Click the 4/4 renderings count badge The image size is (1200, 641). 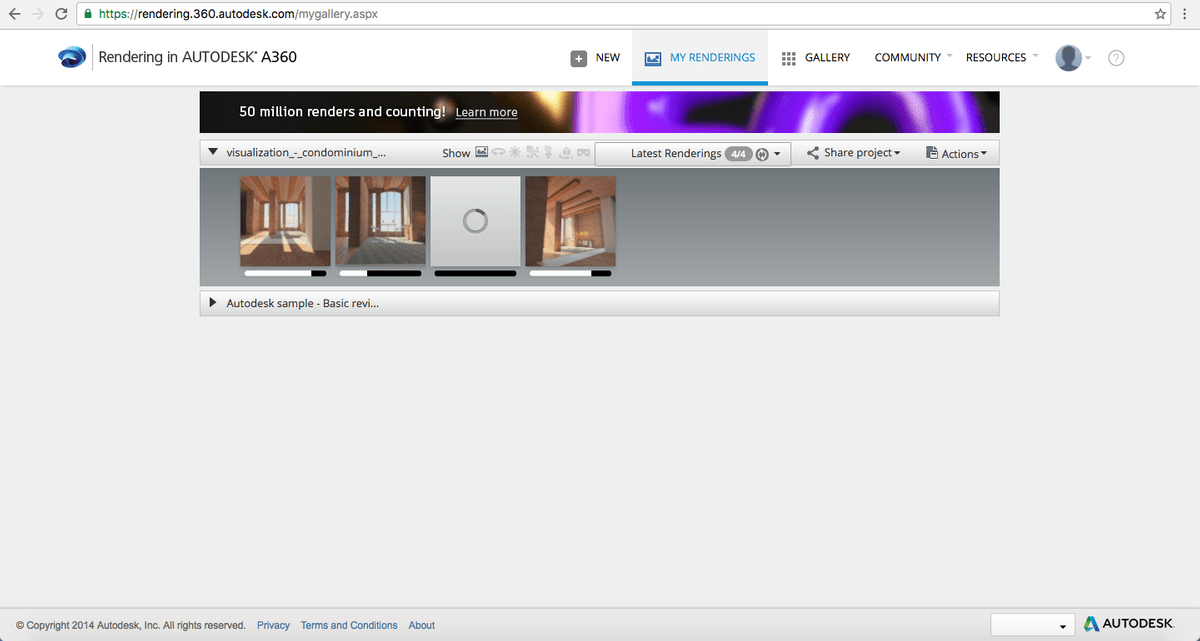(739, 154)
